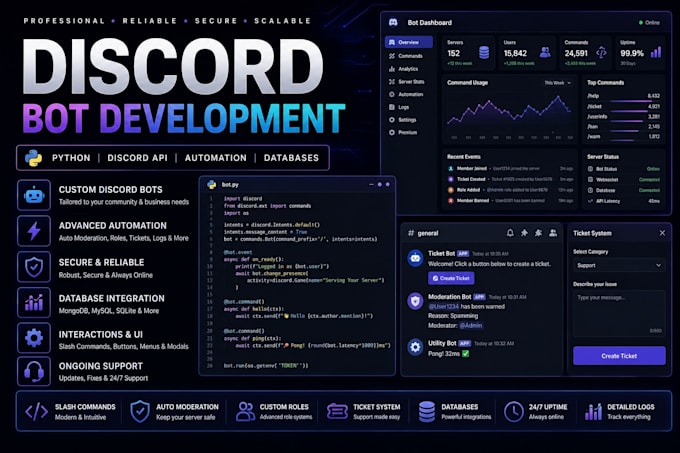
Task: Close the Ticket System panel
Action: coord(662,233)
